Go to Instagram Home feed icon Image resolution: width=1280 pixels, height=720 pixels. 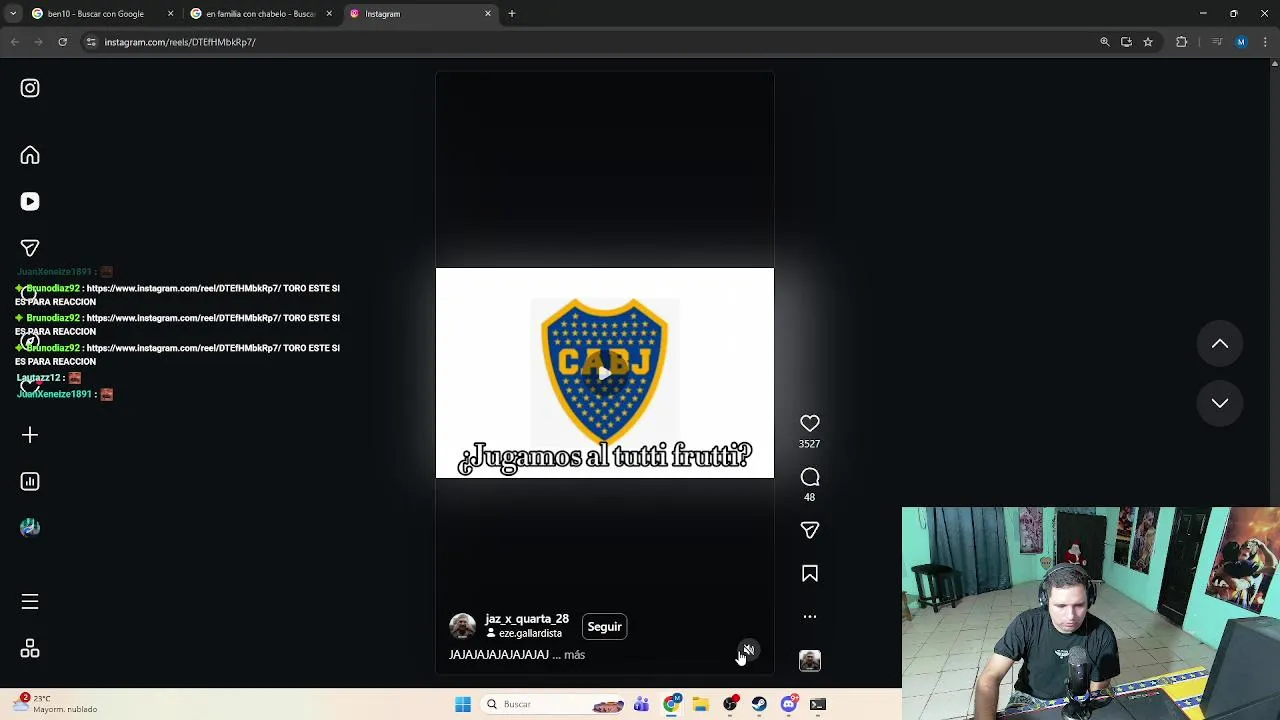click(30, 155)
